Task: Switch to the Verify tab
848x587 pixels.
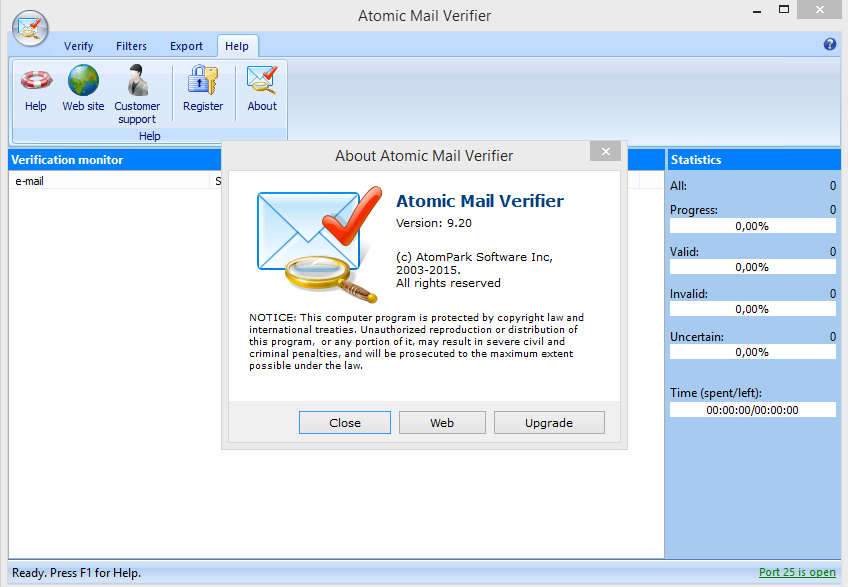Action: click(78, 46)
